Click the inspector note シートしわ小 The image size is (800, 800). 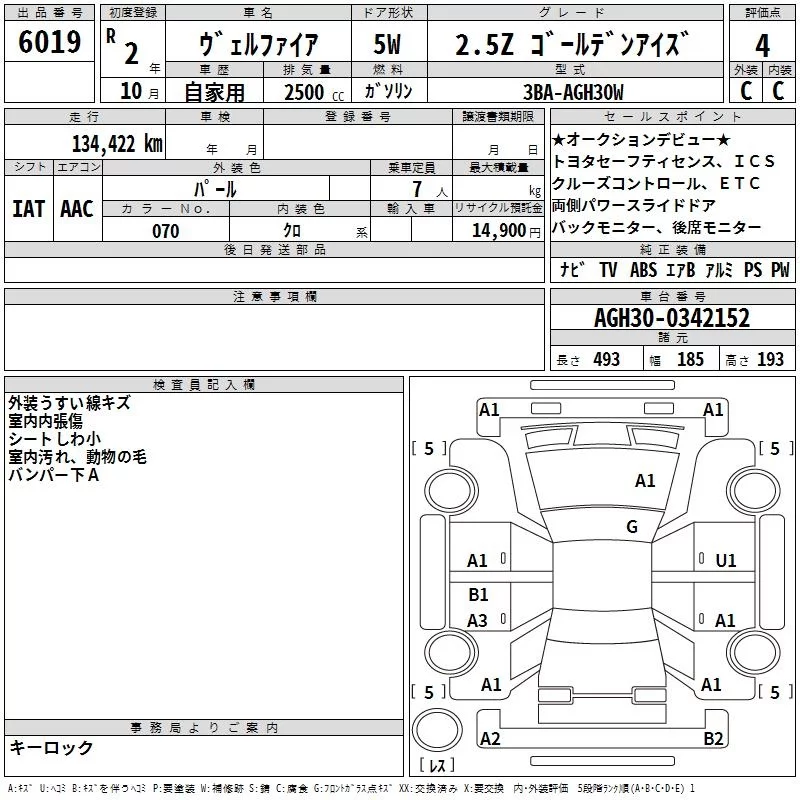pos(55,439)
